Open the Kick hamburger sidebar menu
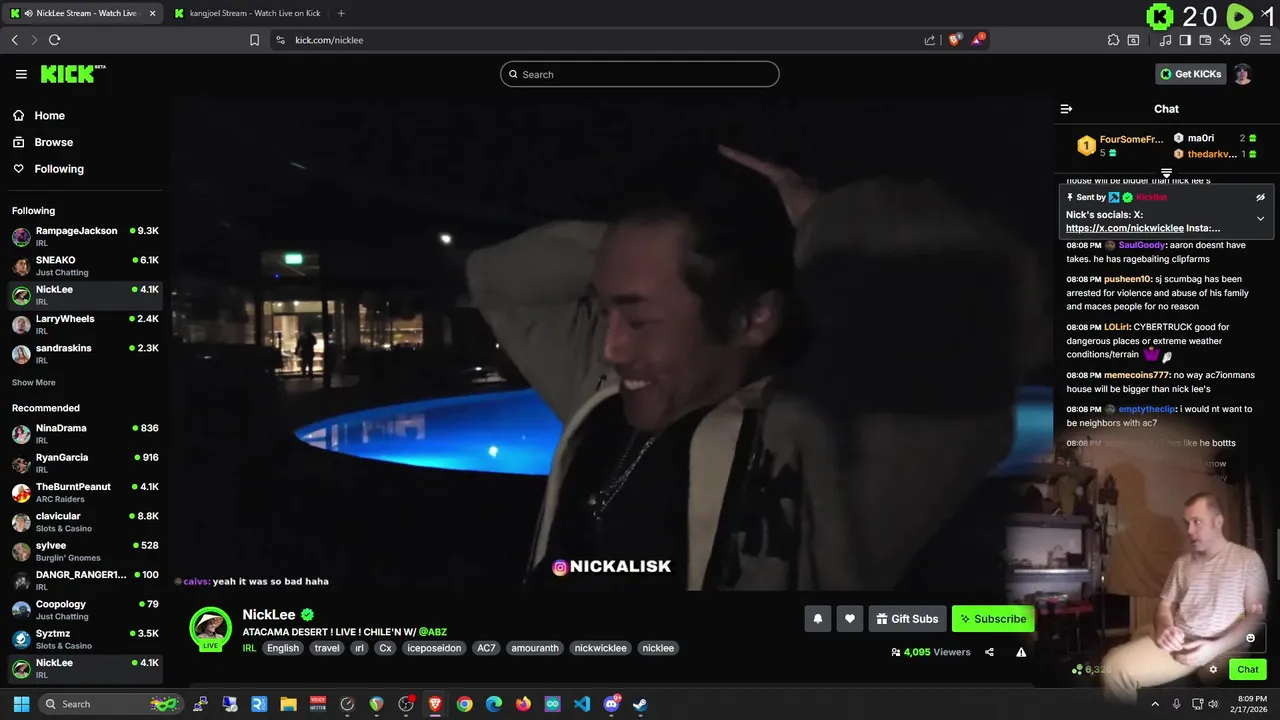 [21, 74]
